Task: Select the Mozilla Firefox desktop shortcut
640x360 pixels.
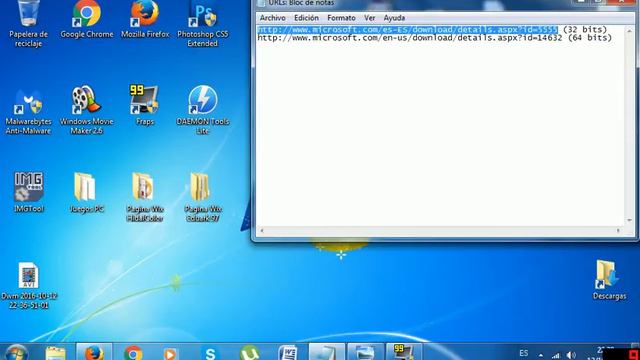Action: [x=145, y=20]
